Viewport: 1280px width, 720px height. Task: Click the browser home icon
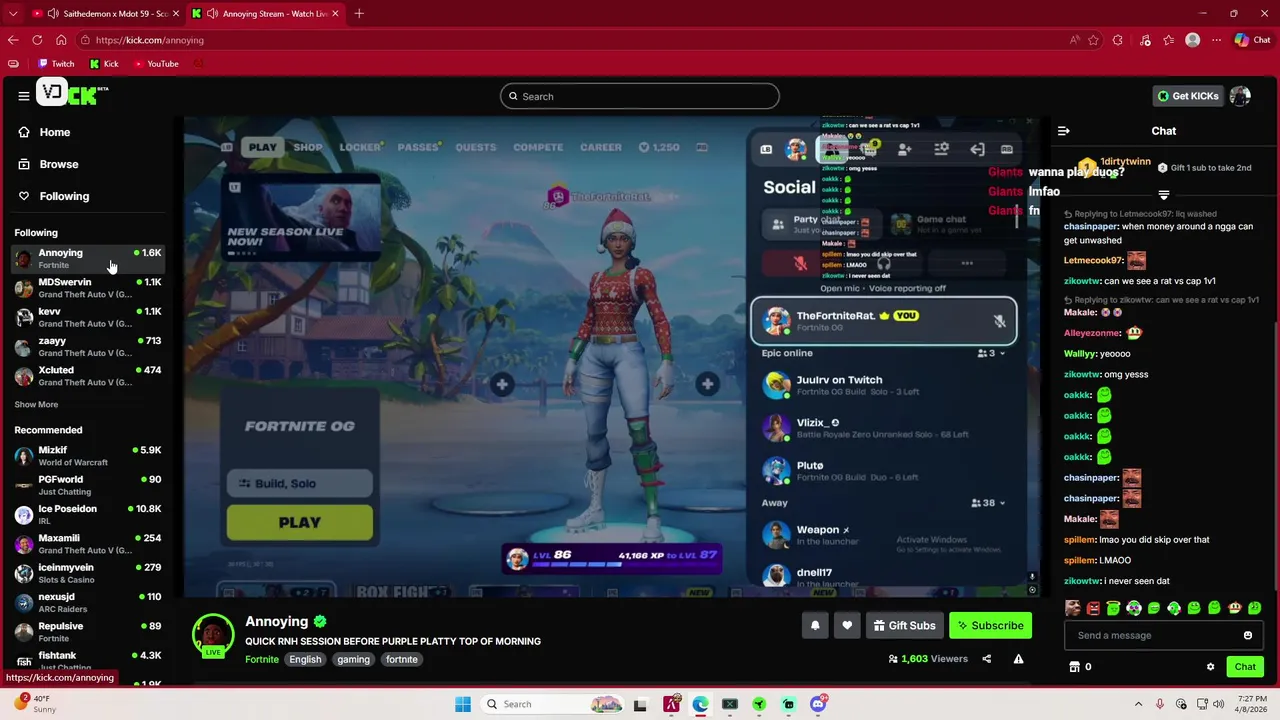pos(61,40)
